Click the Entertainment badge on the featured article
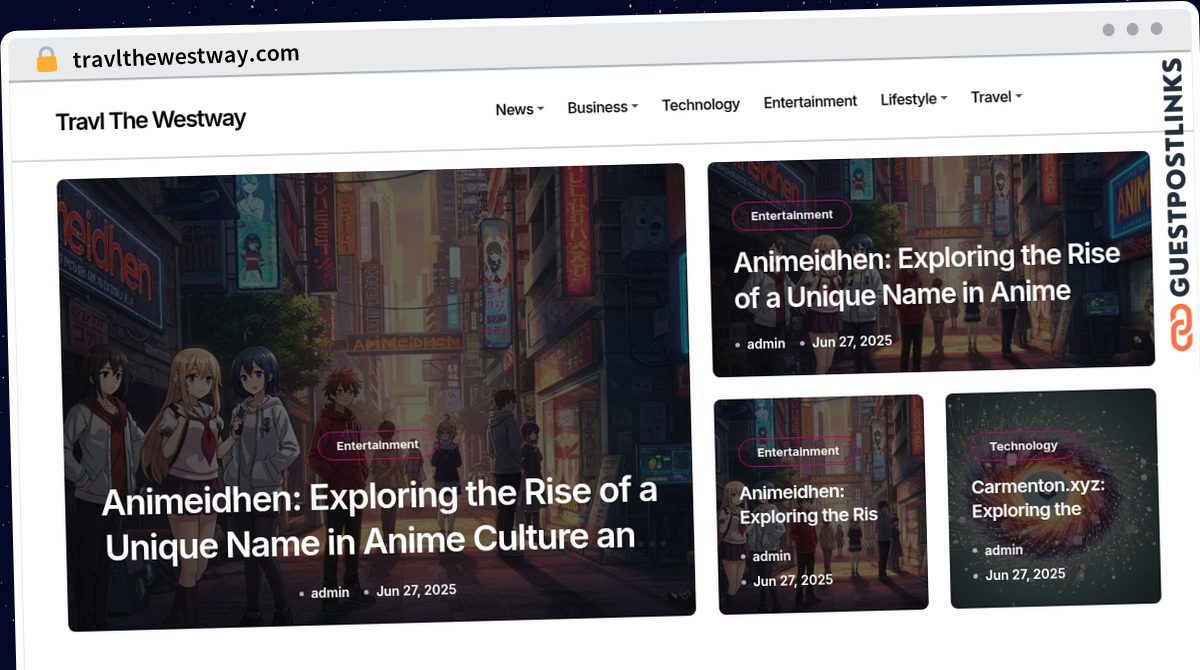 click(x=378, y=444)
